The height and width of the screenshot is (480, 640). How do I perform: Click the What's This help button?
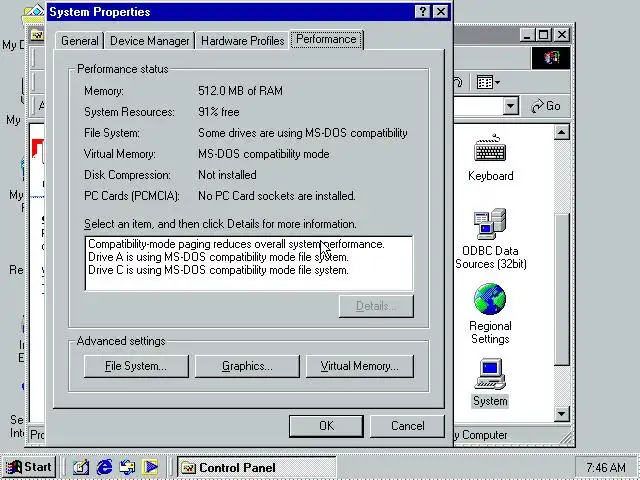[x=422, y=11]
